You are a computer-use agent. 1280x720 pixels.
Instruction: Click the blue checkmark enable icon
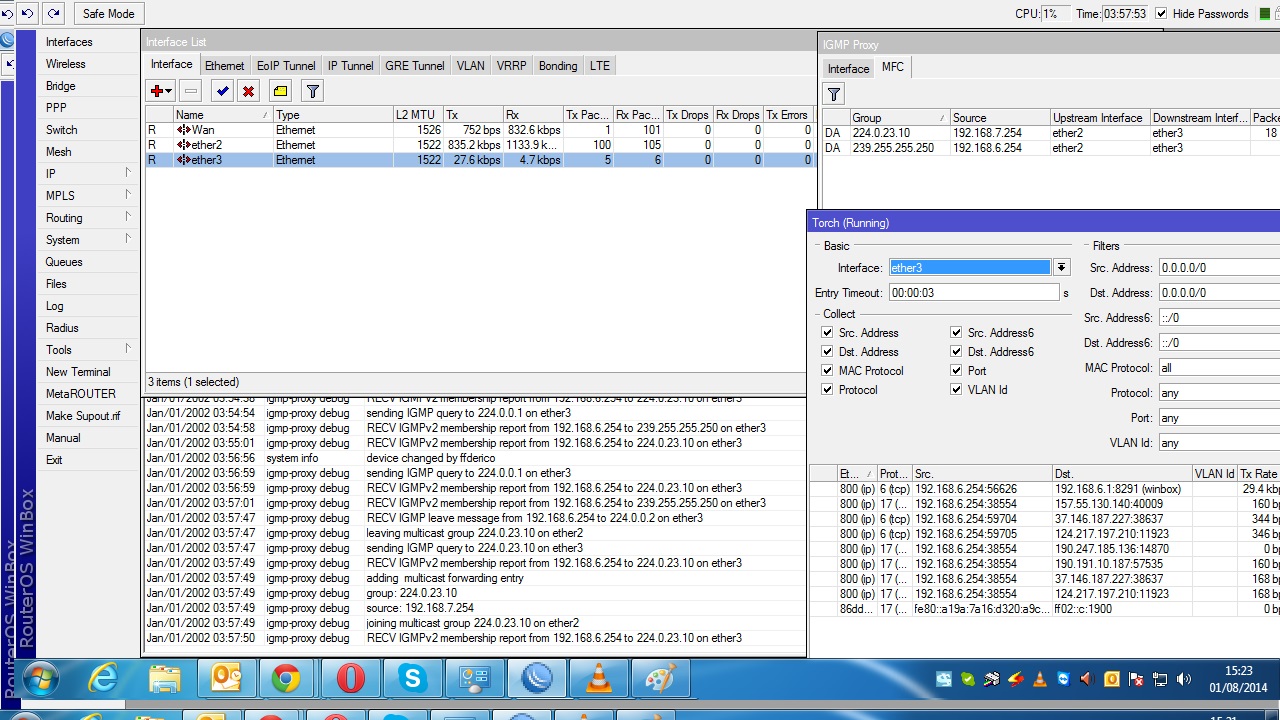click(222, 91)
